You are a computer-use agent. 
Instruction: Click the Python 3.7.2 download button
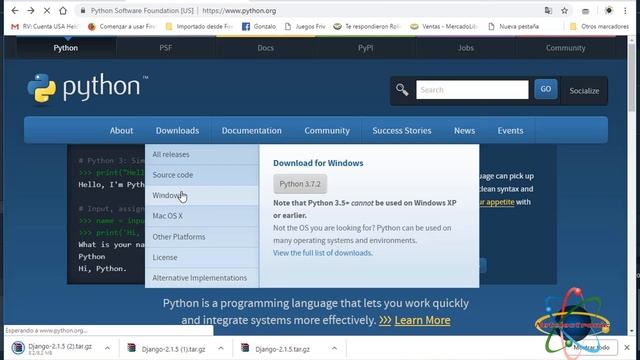tap(300, 184)
